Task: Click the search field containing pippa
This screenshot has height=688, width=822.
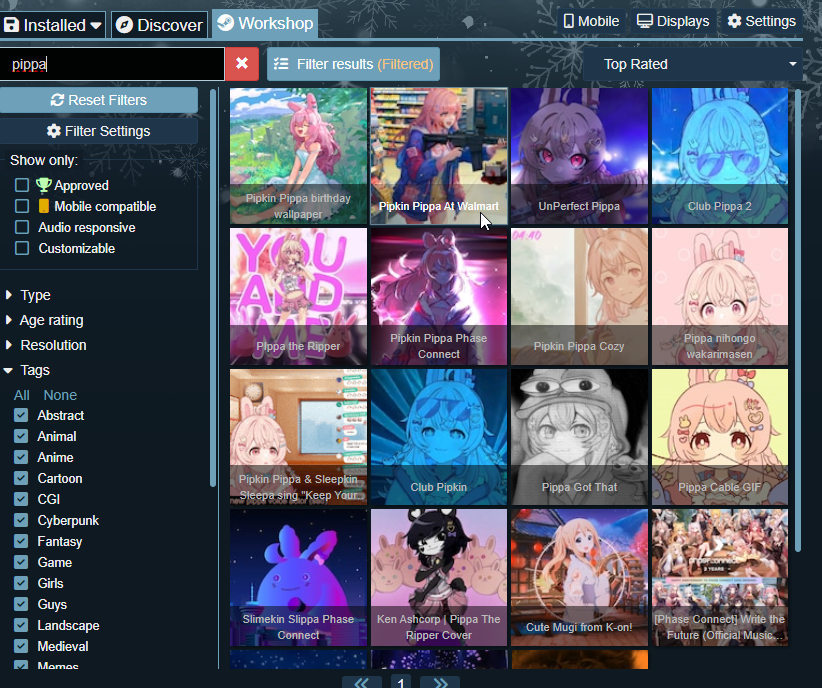Action: click(x=112, y=64)
